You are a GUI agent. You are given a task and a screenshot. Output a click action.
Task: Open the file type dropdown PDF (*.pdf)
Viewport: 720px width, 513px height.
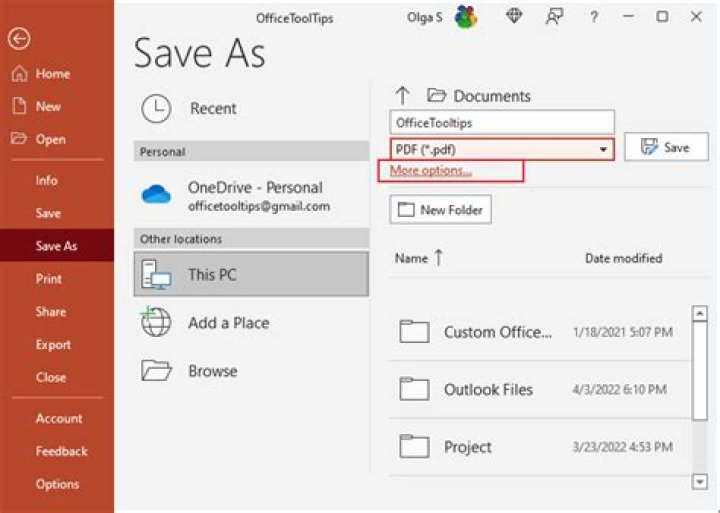[x=502, y=149]
